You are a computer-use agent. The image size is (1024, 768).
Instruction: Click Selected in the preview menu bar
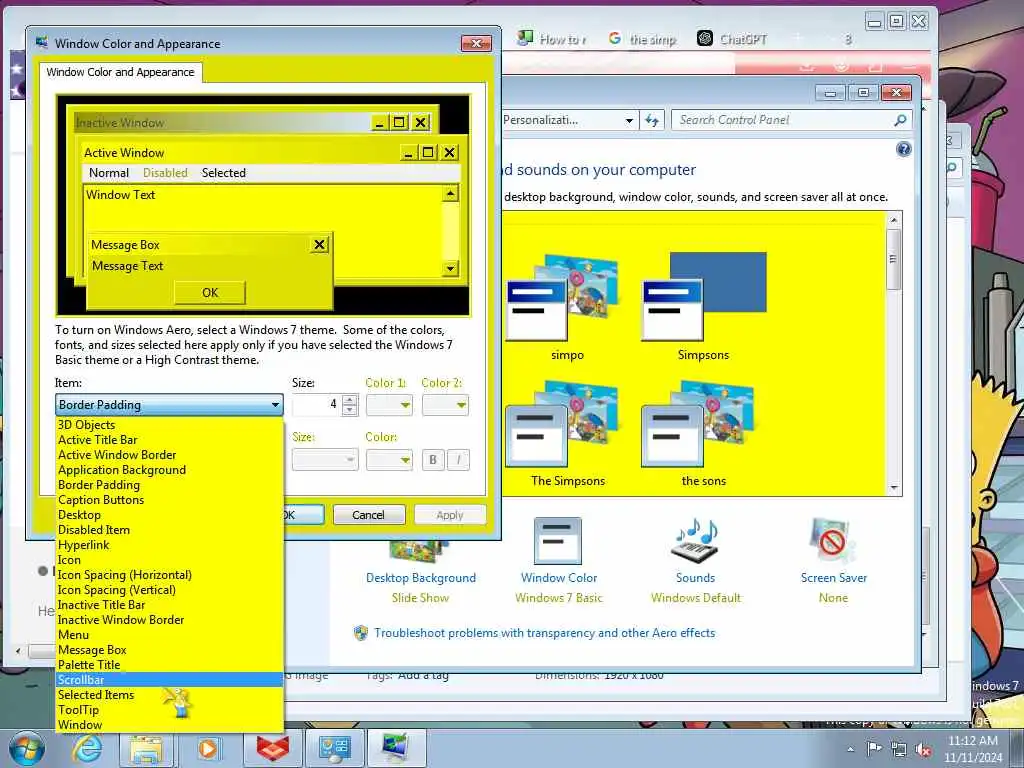click(x=223, y=172)
